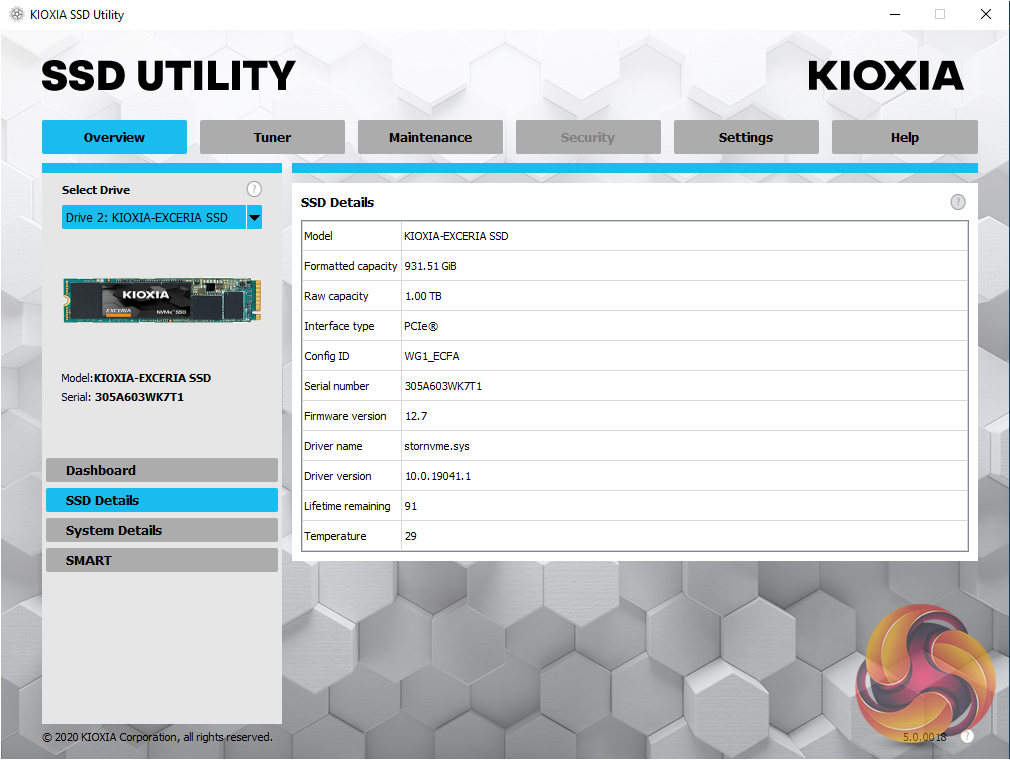Click the Raw capacity label

336,296
